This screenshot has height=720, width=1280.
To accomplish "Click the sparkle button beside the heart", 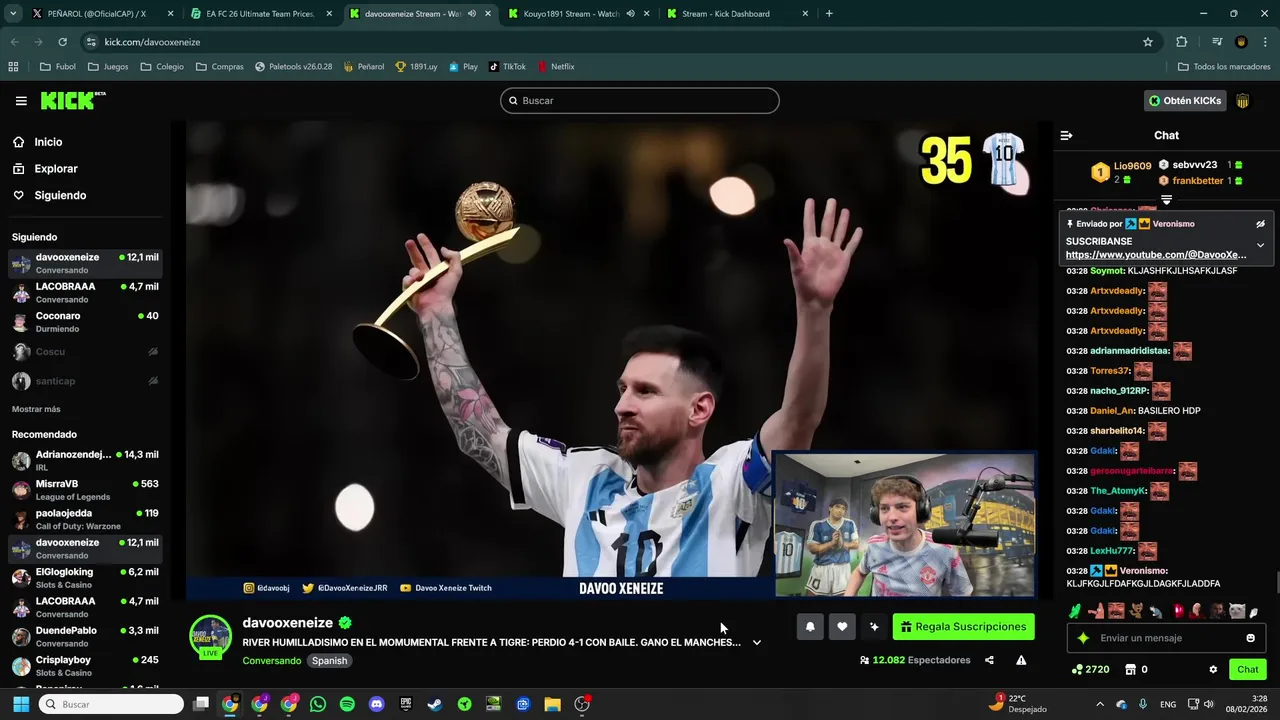I will [x=874, y=627].
